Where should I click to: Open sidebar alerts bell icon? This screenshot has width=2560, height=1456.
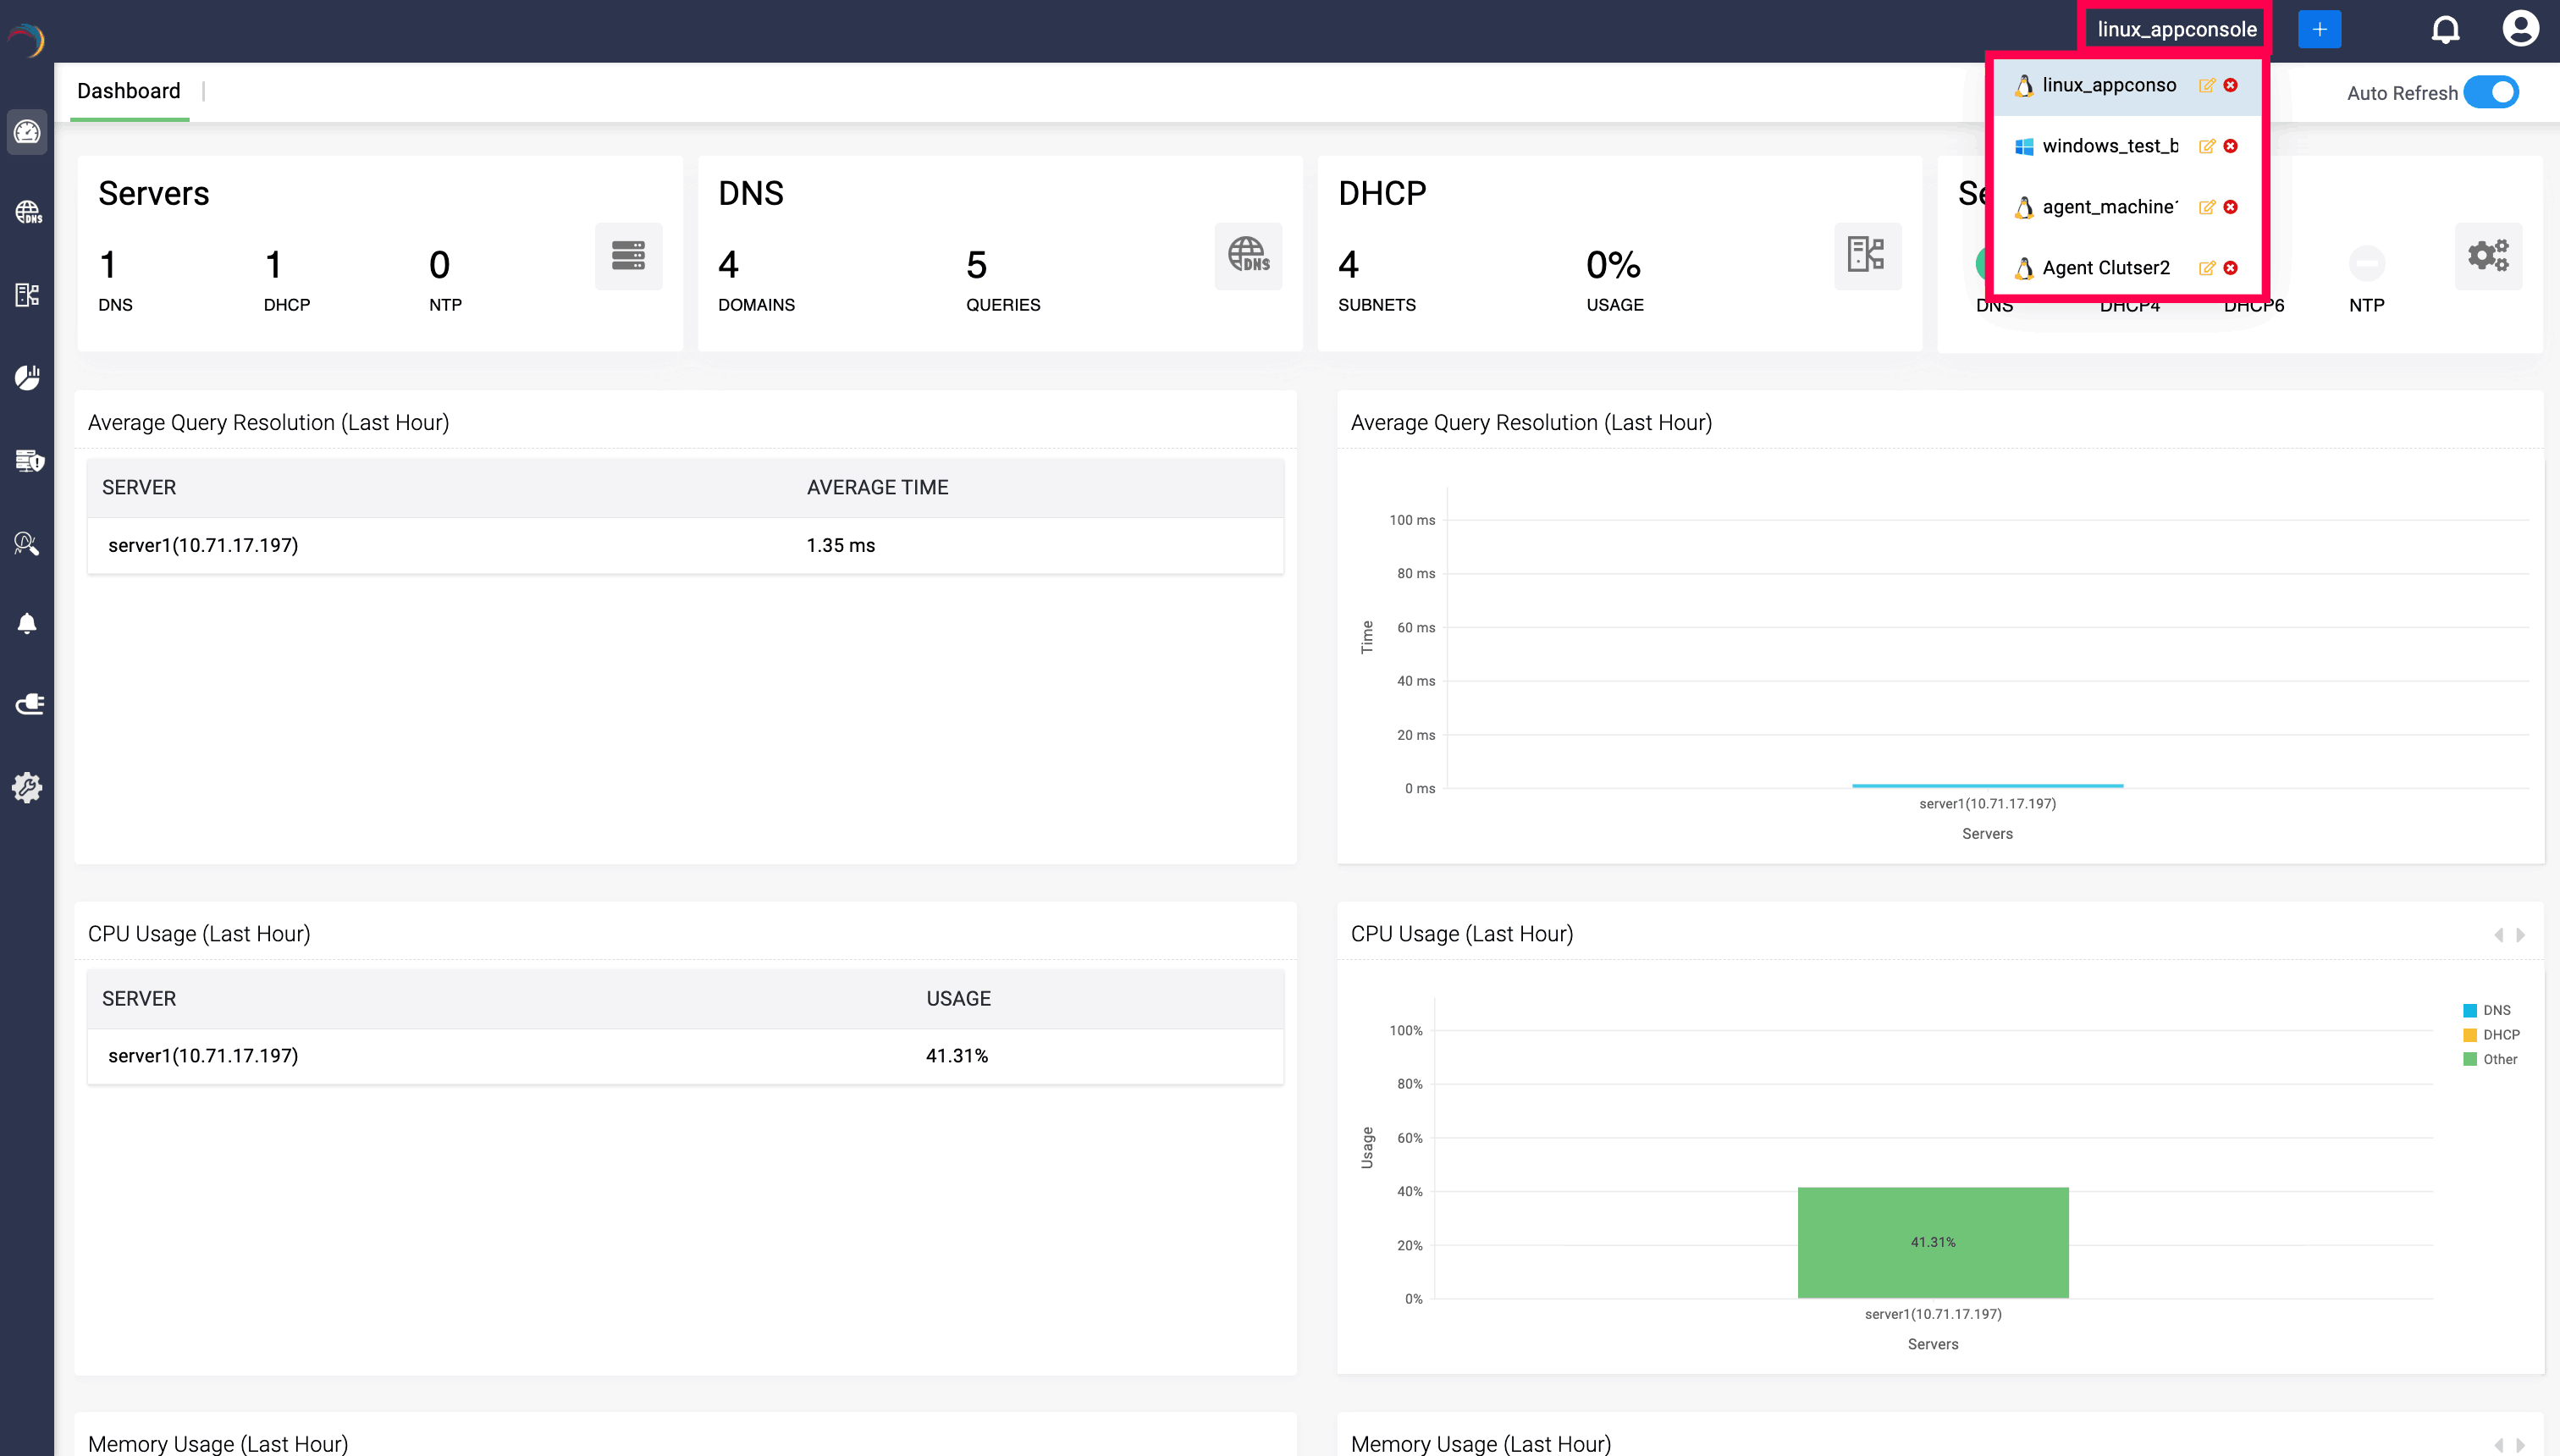coord(27,624)
